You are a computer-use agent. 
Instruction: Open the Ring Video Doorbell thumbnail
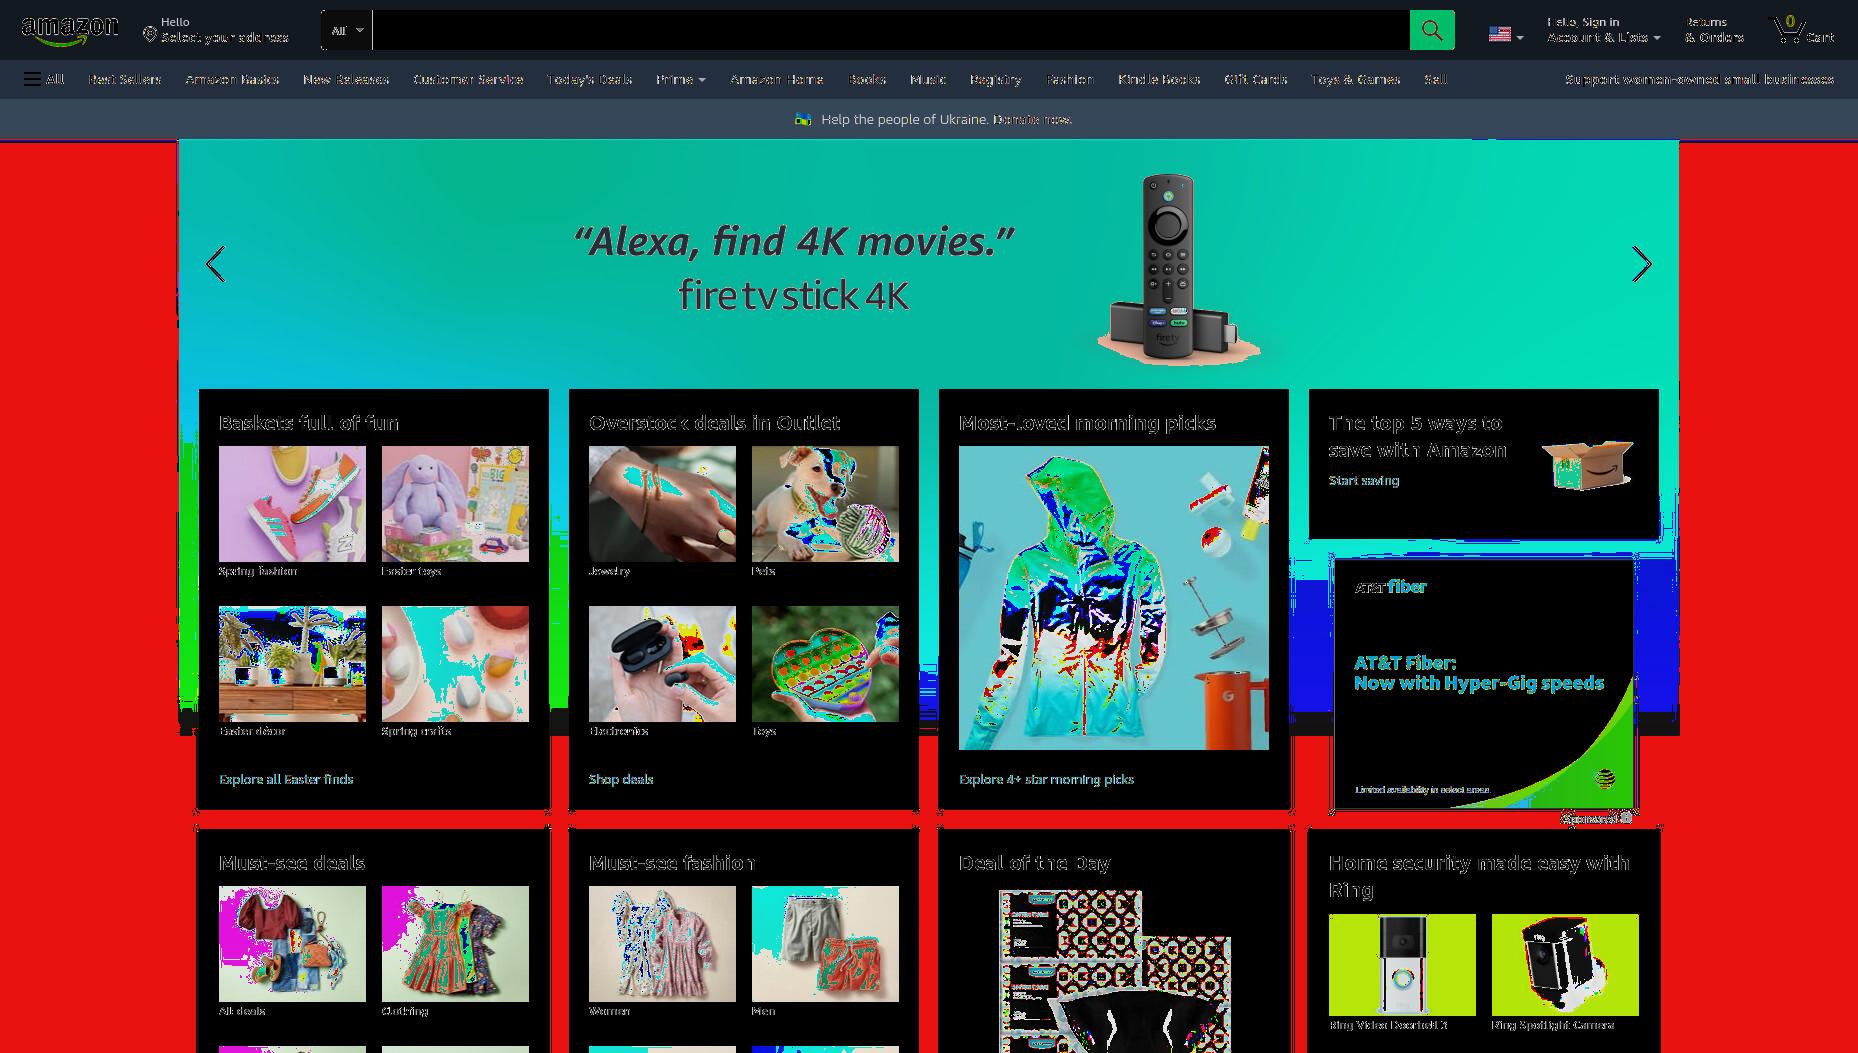1401,965
